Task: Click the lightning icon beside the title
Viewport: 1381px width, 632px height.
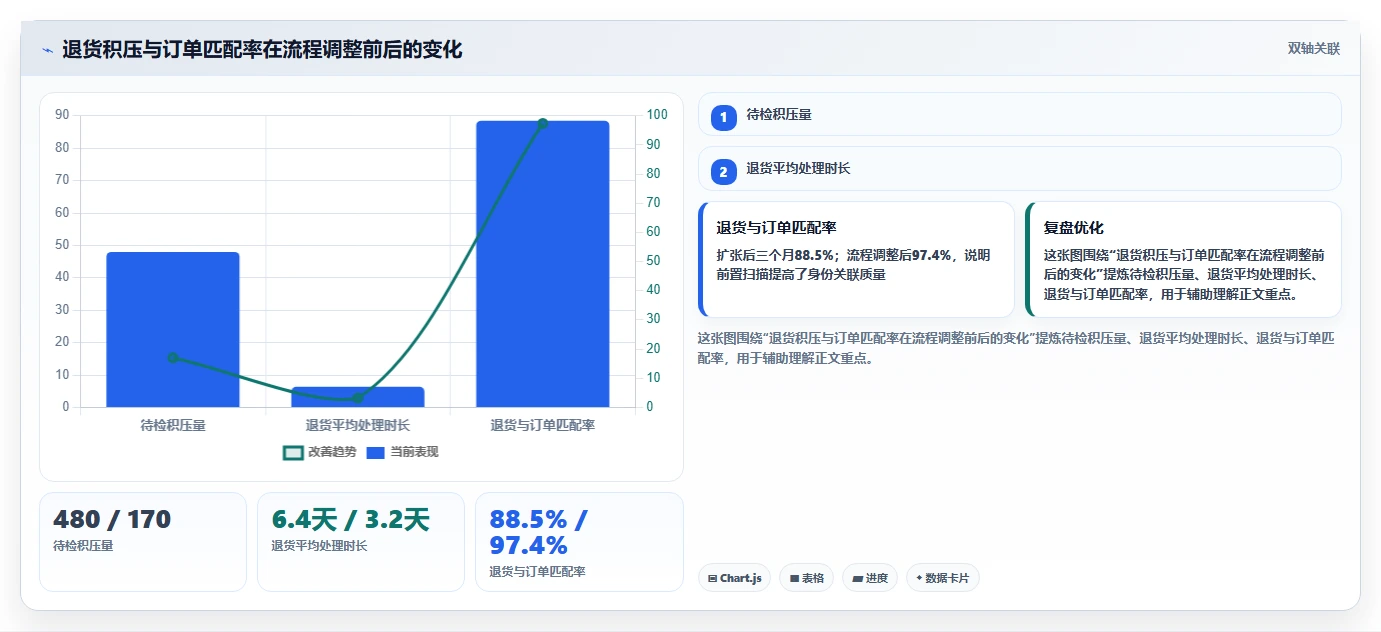Action: 47,50
